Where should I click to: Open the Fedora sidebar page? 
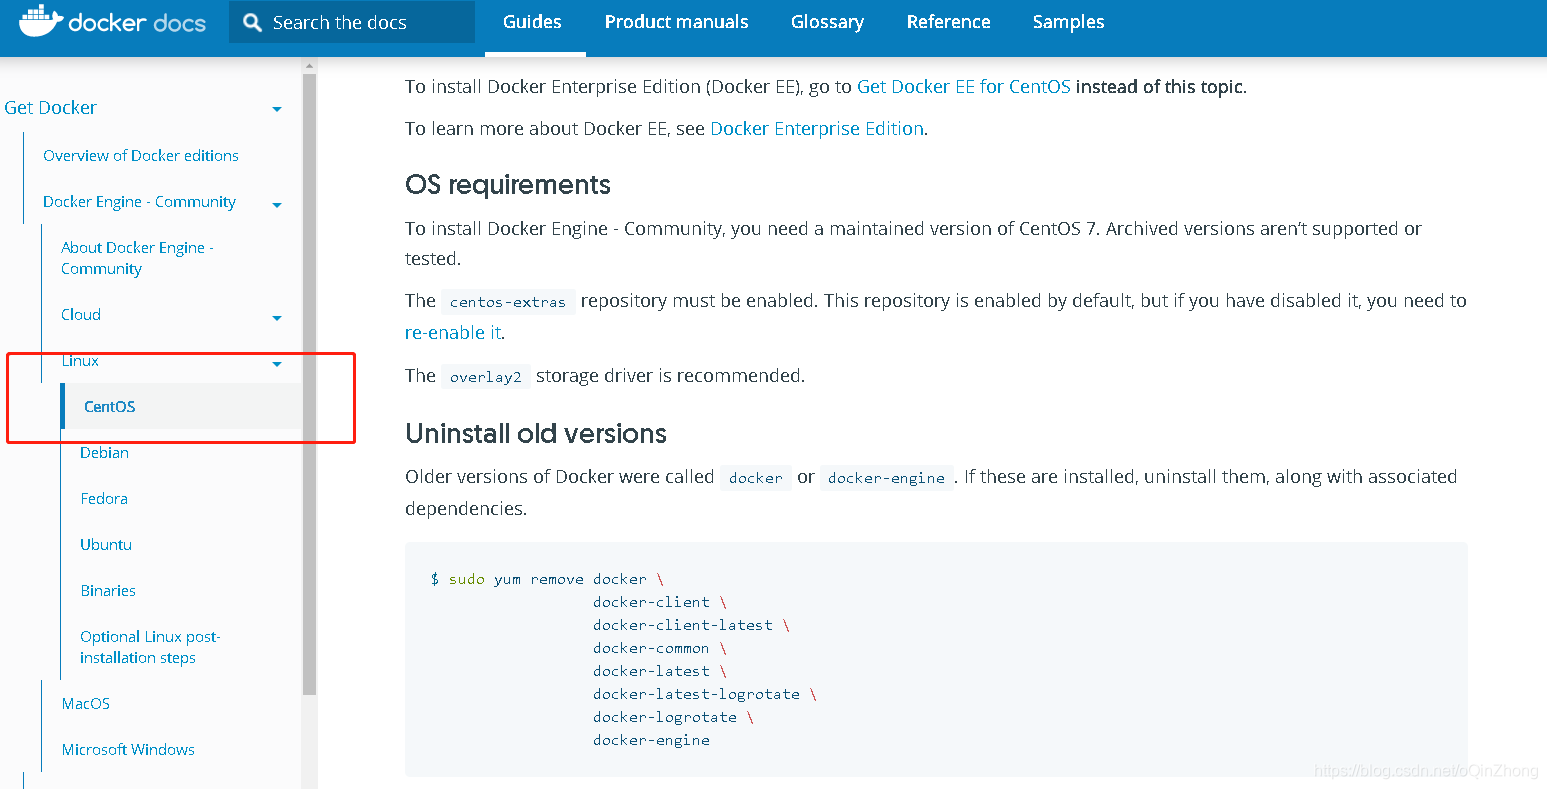(x=104, y=498)
